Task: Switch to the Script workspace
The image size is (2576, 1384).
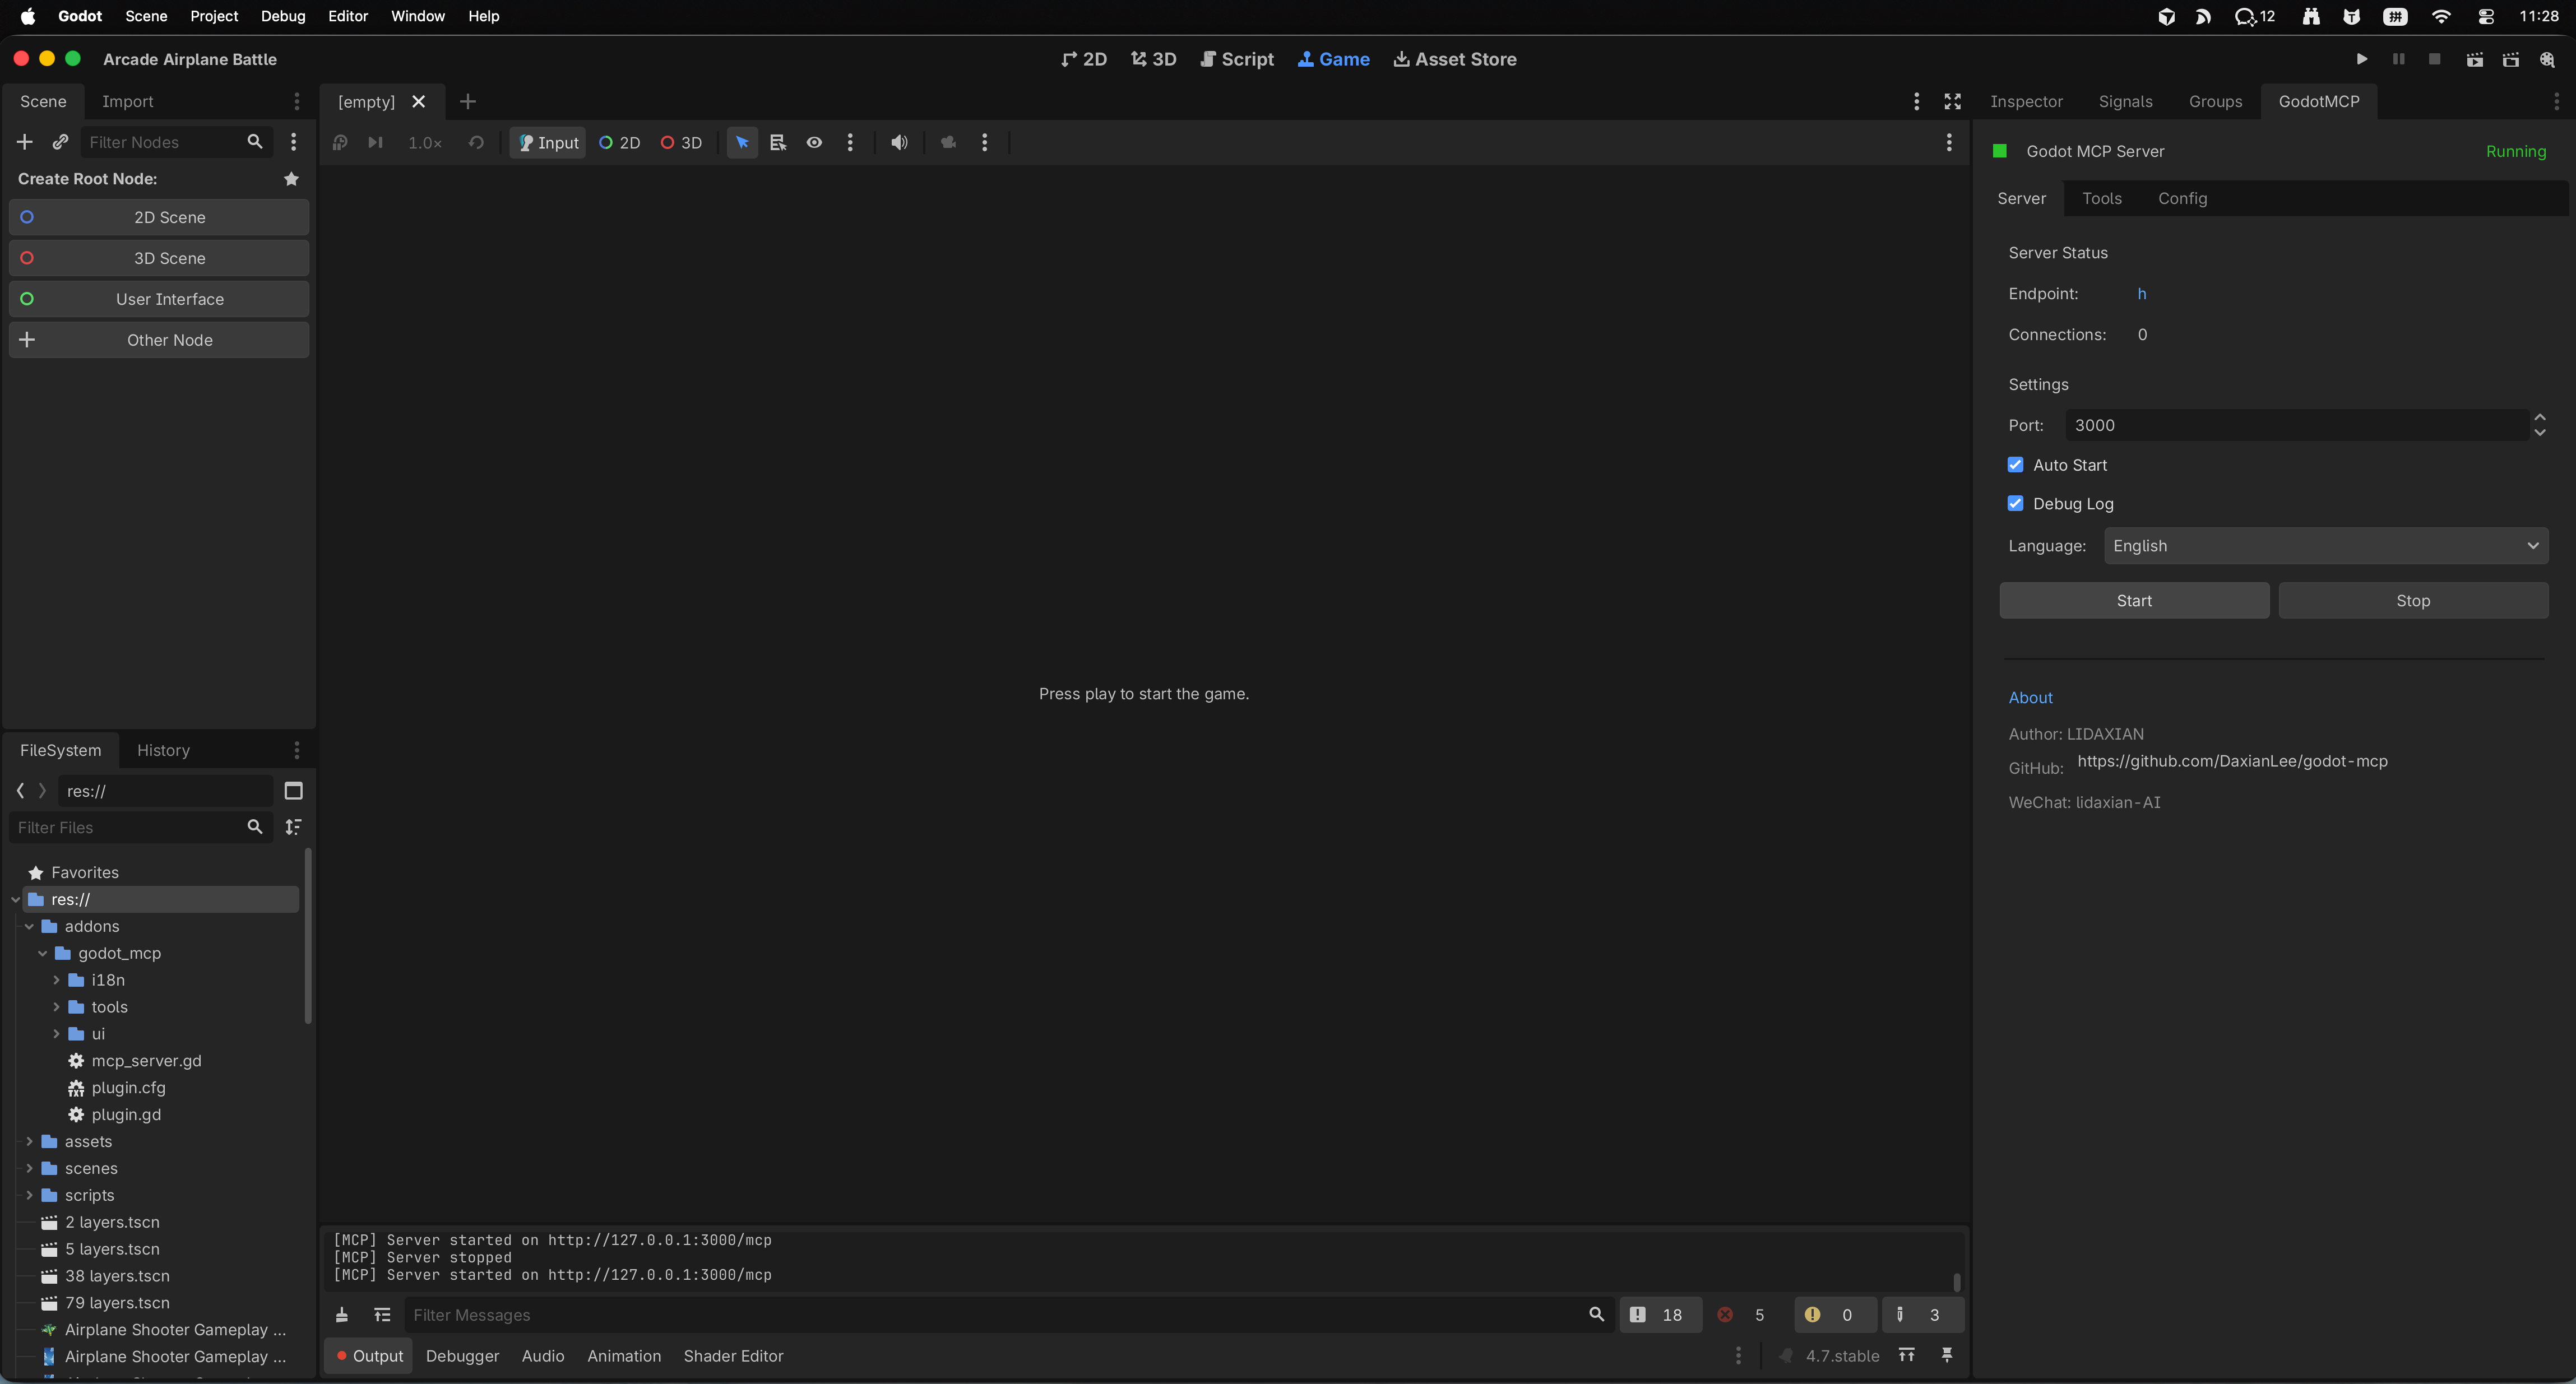Action: pos(1237,59)
